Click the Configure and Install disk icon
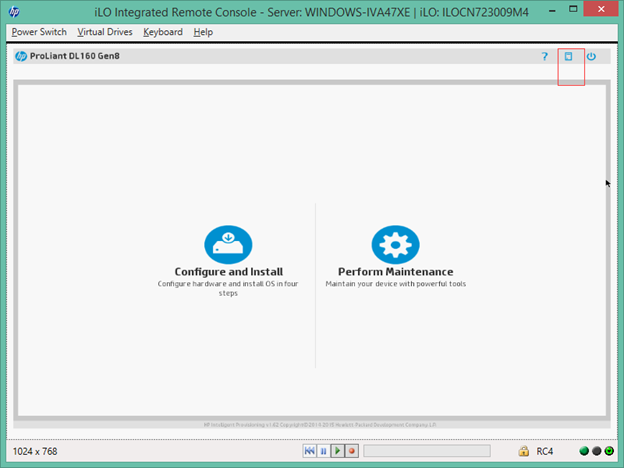Image resolution: width=624 pixels, height=468 pixels. click(x=228, y=245)
